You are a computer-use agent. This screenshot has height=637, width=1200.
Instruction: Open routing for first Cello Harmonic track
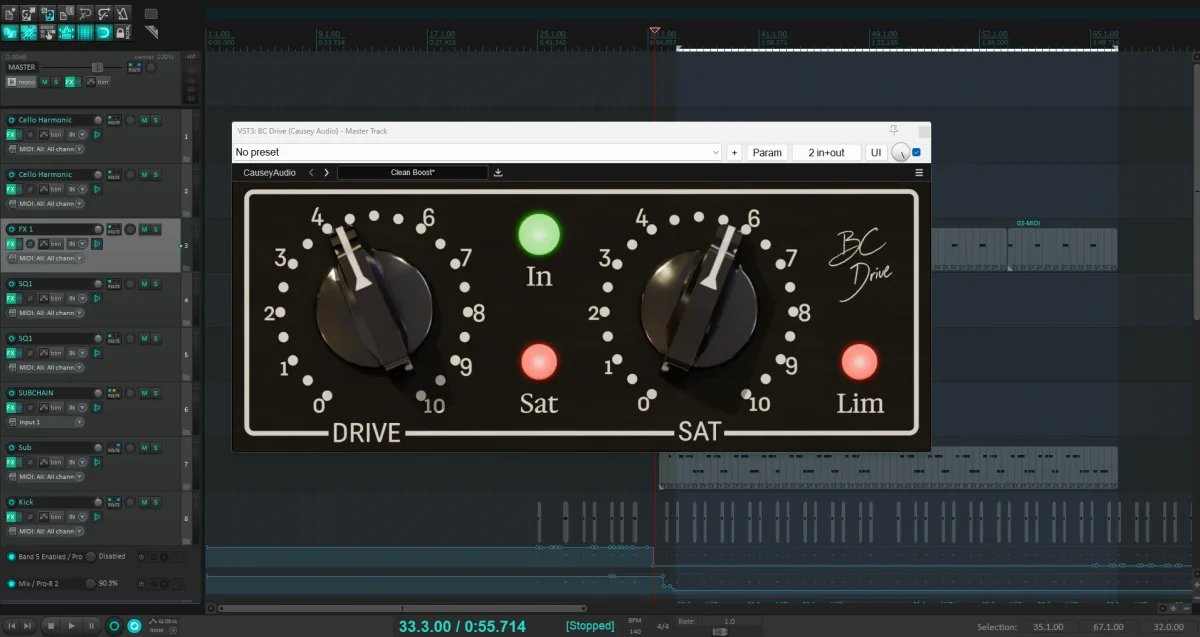[x=114, y=120]
